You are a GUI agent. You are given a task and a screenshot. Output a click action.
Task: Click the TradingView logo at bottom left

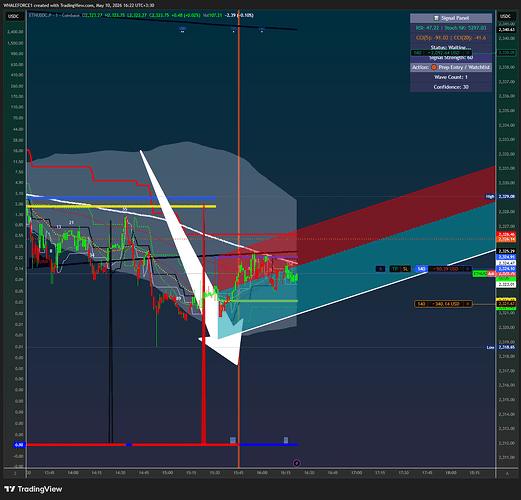coord(33,489)
